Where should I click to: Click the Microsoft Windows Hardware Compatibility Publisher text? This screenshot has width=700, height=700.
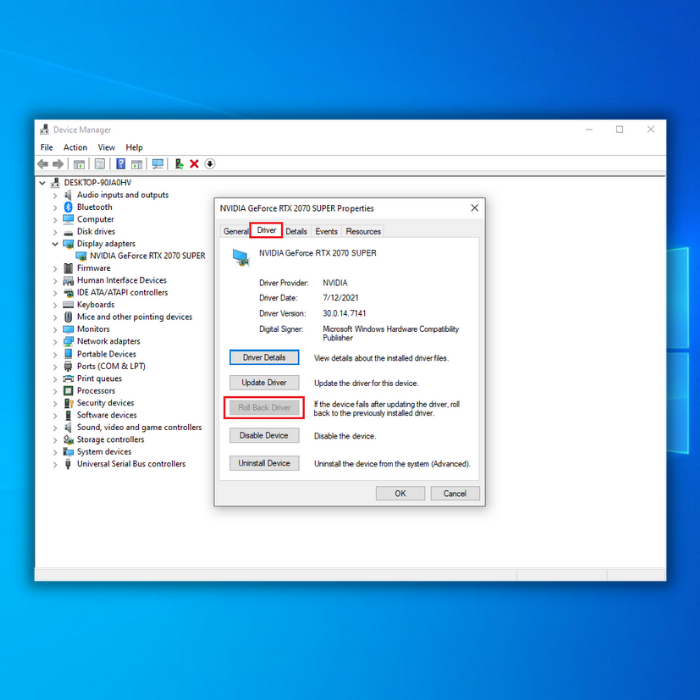point(391,333)
